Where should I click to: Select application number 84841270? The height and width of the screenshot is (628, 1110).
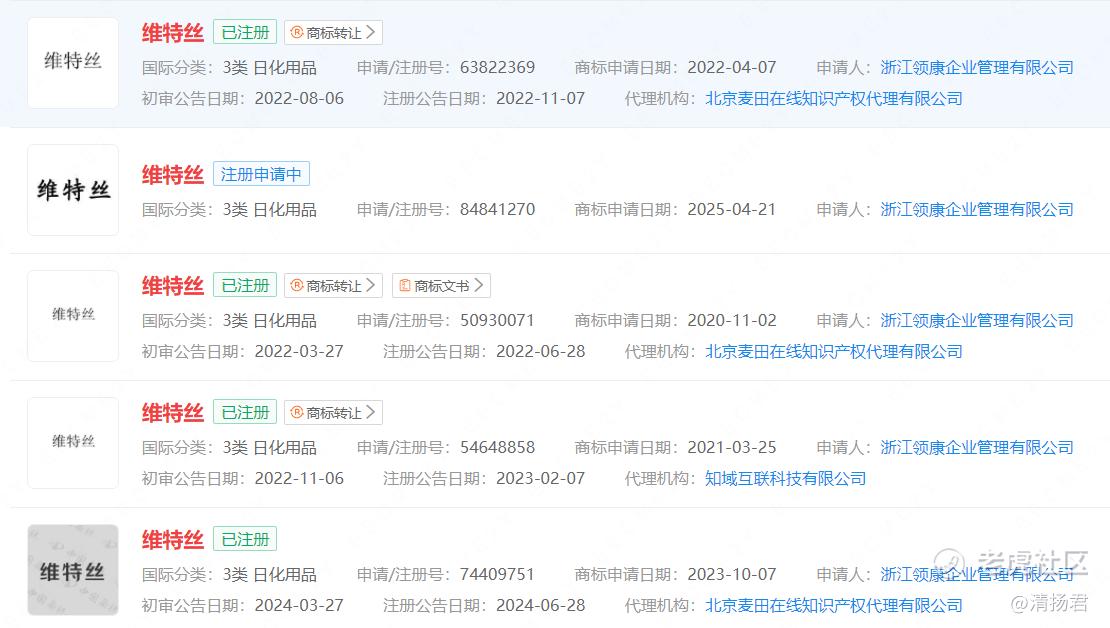(498, 210)
